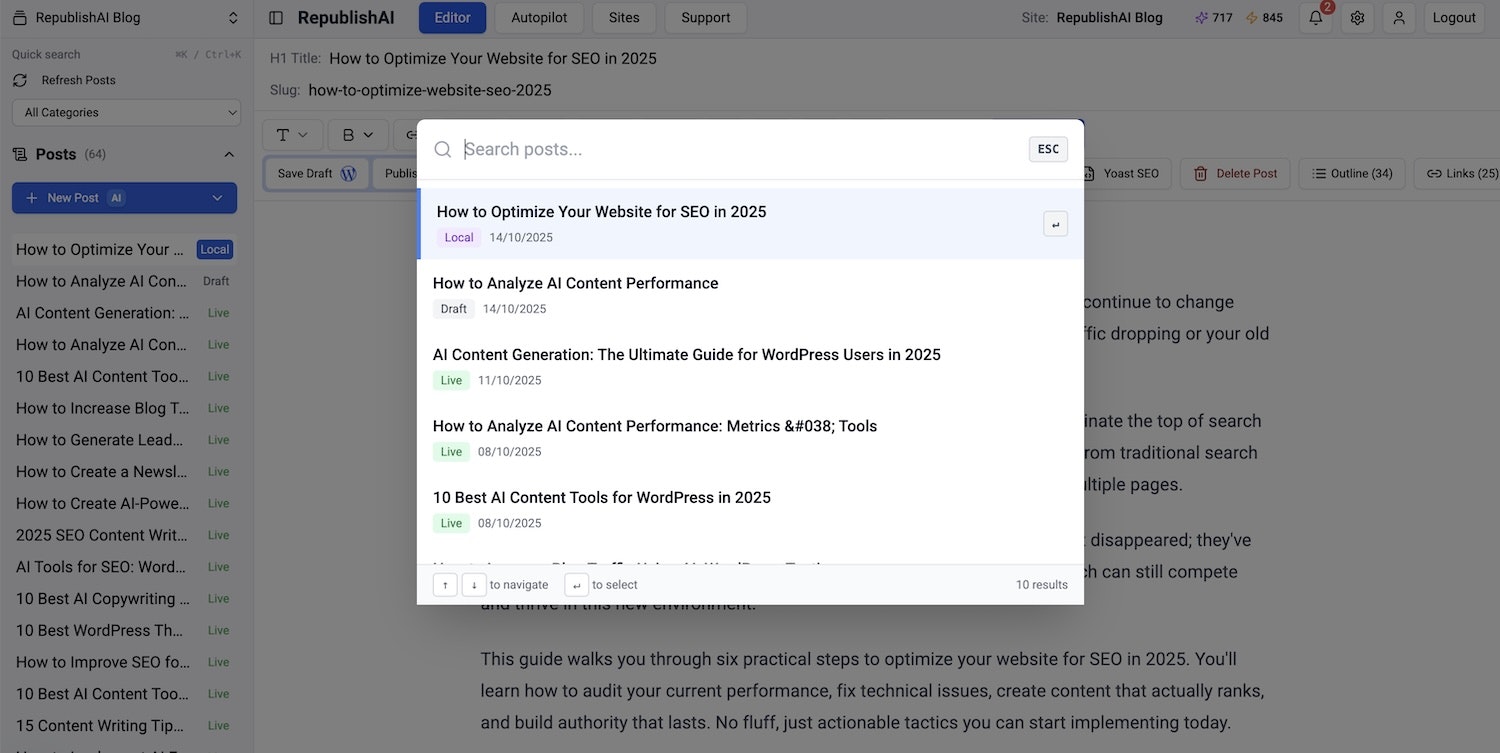This screenshot has width=1500, height=753.
Task: Focus the Search posts input field
Action: 740,149
